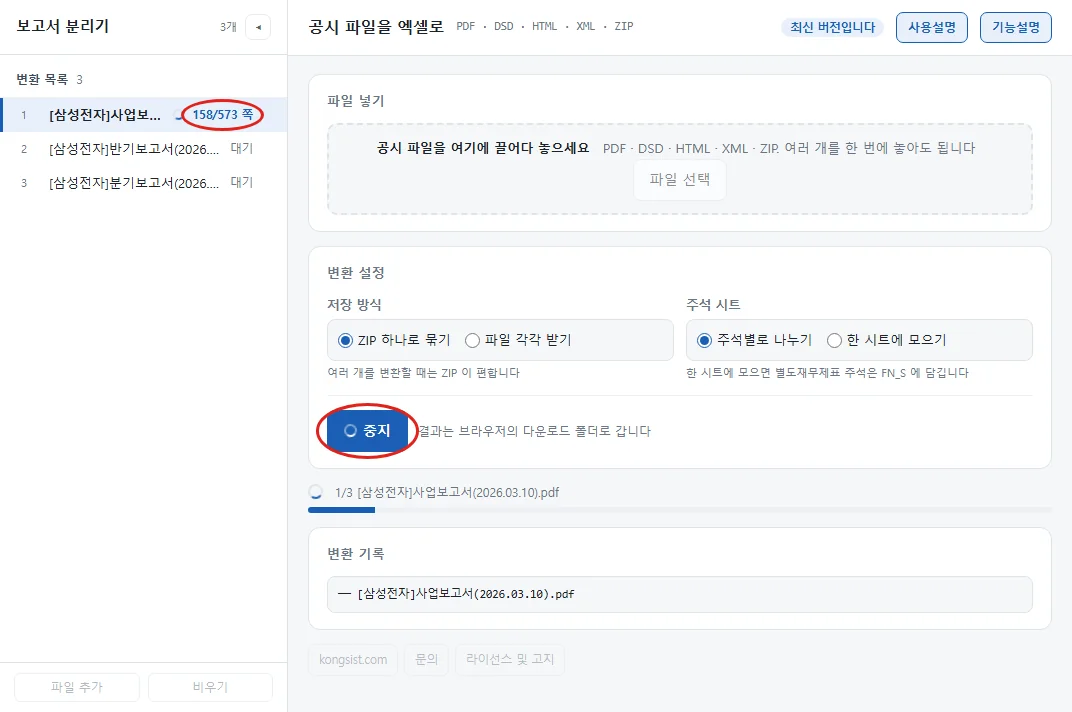Viewport: 1072px width, 712px height.
Task: Click the spinner icon beside 158/573 쪽
Action: pyautogui.click(x=180, y=115)
